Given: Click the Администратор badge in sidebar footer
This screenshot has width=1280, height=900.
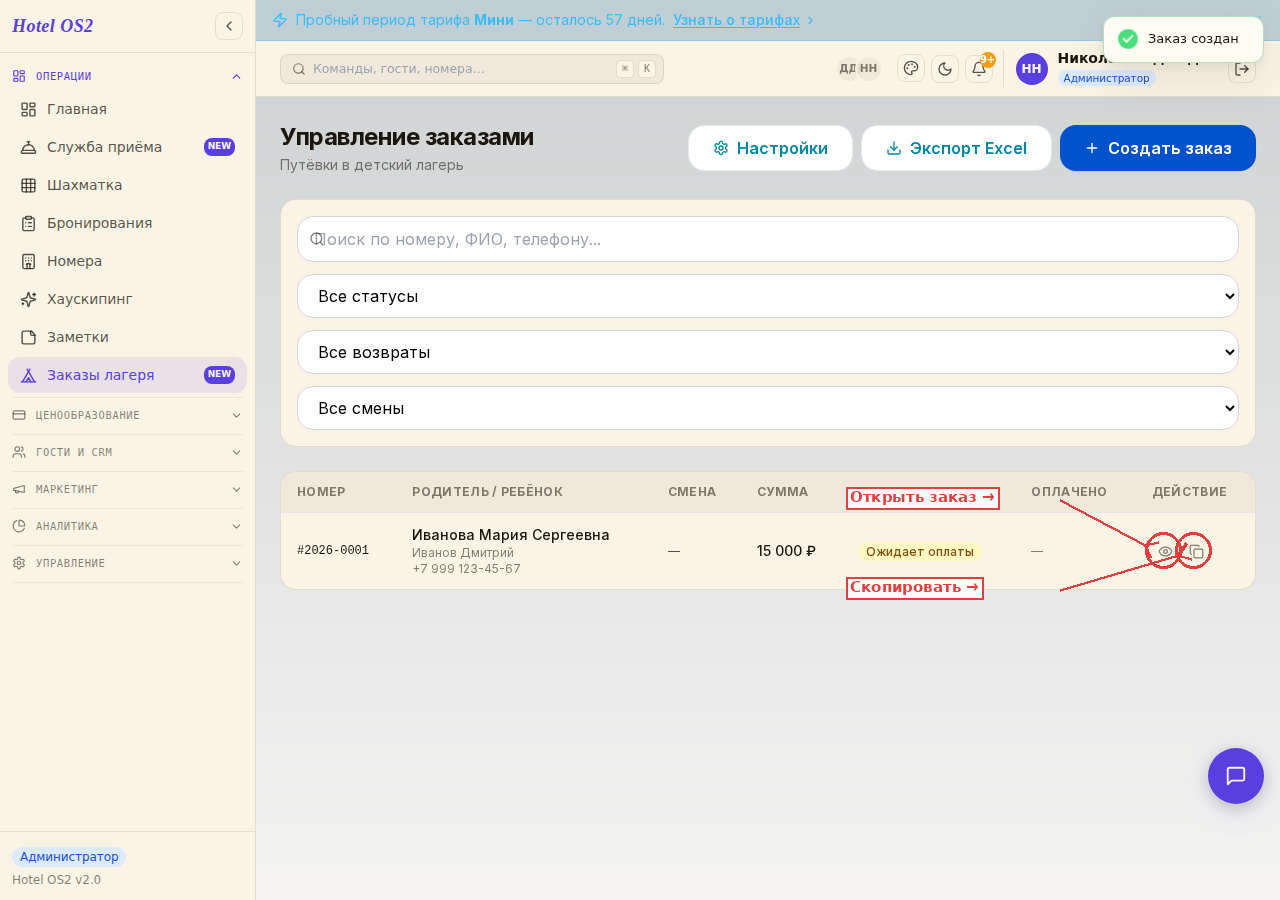Looking at the screenshot, I should point(69,857).
